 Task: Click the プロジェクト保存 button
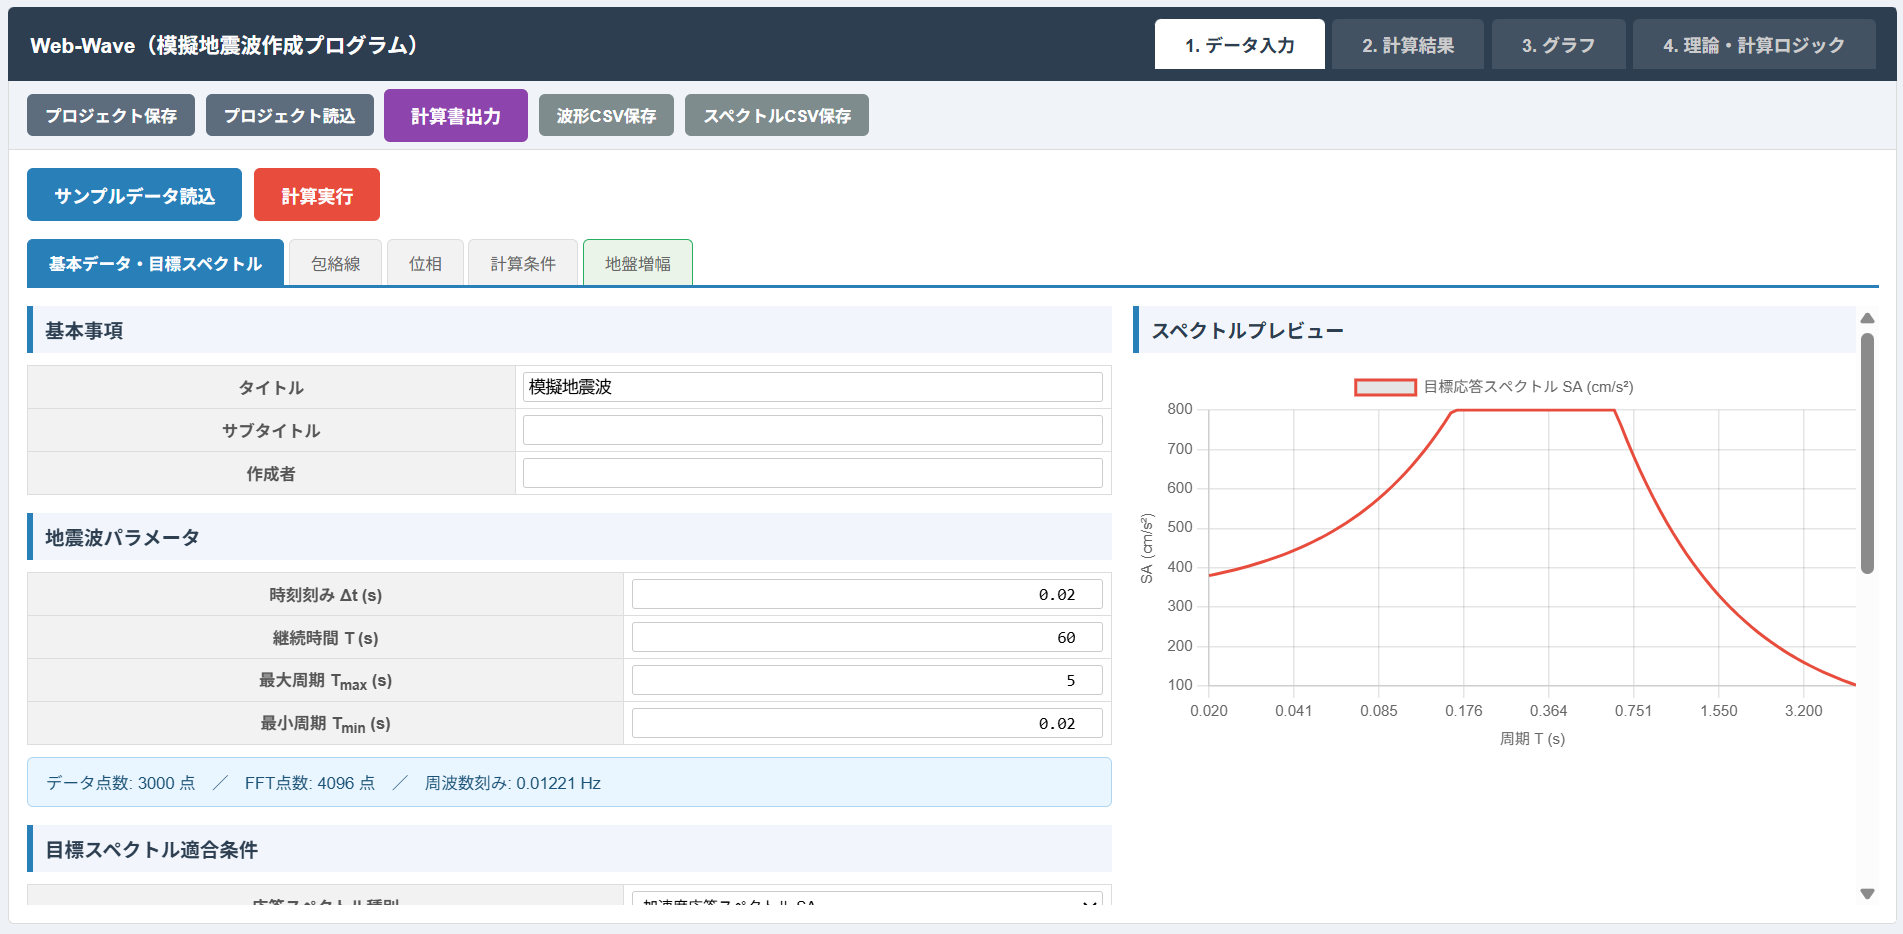111,116
